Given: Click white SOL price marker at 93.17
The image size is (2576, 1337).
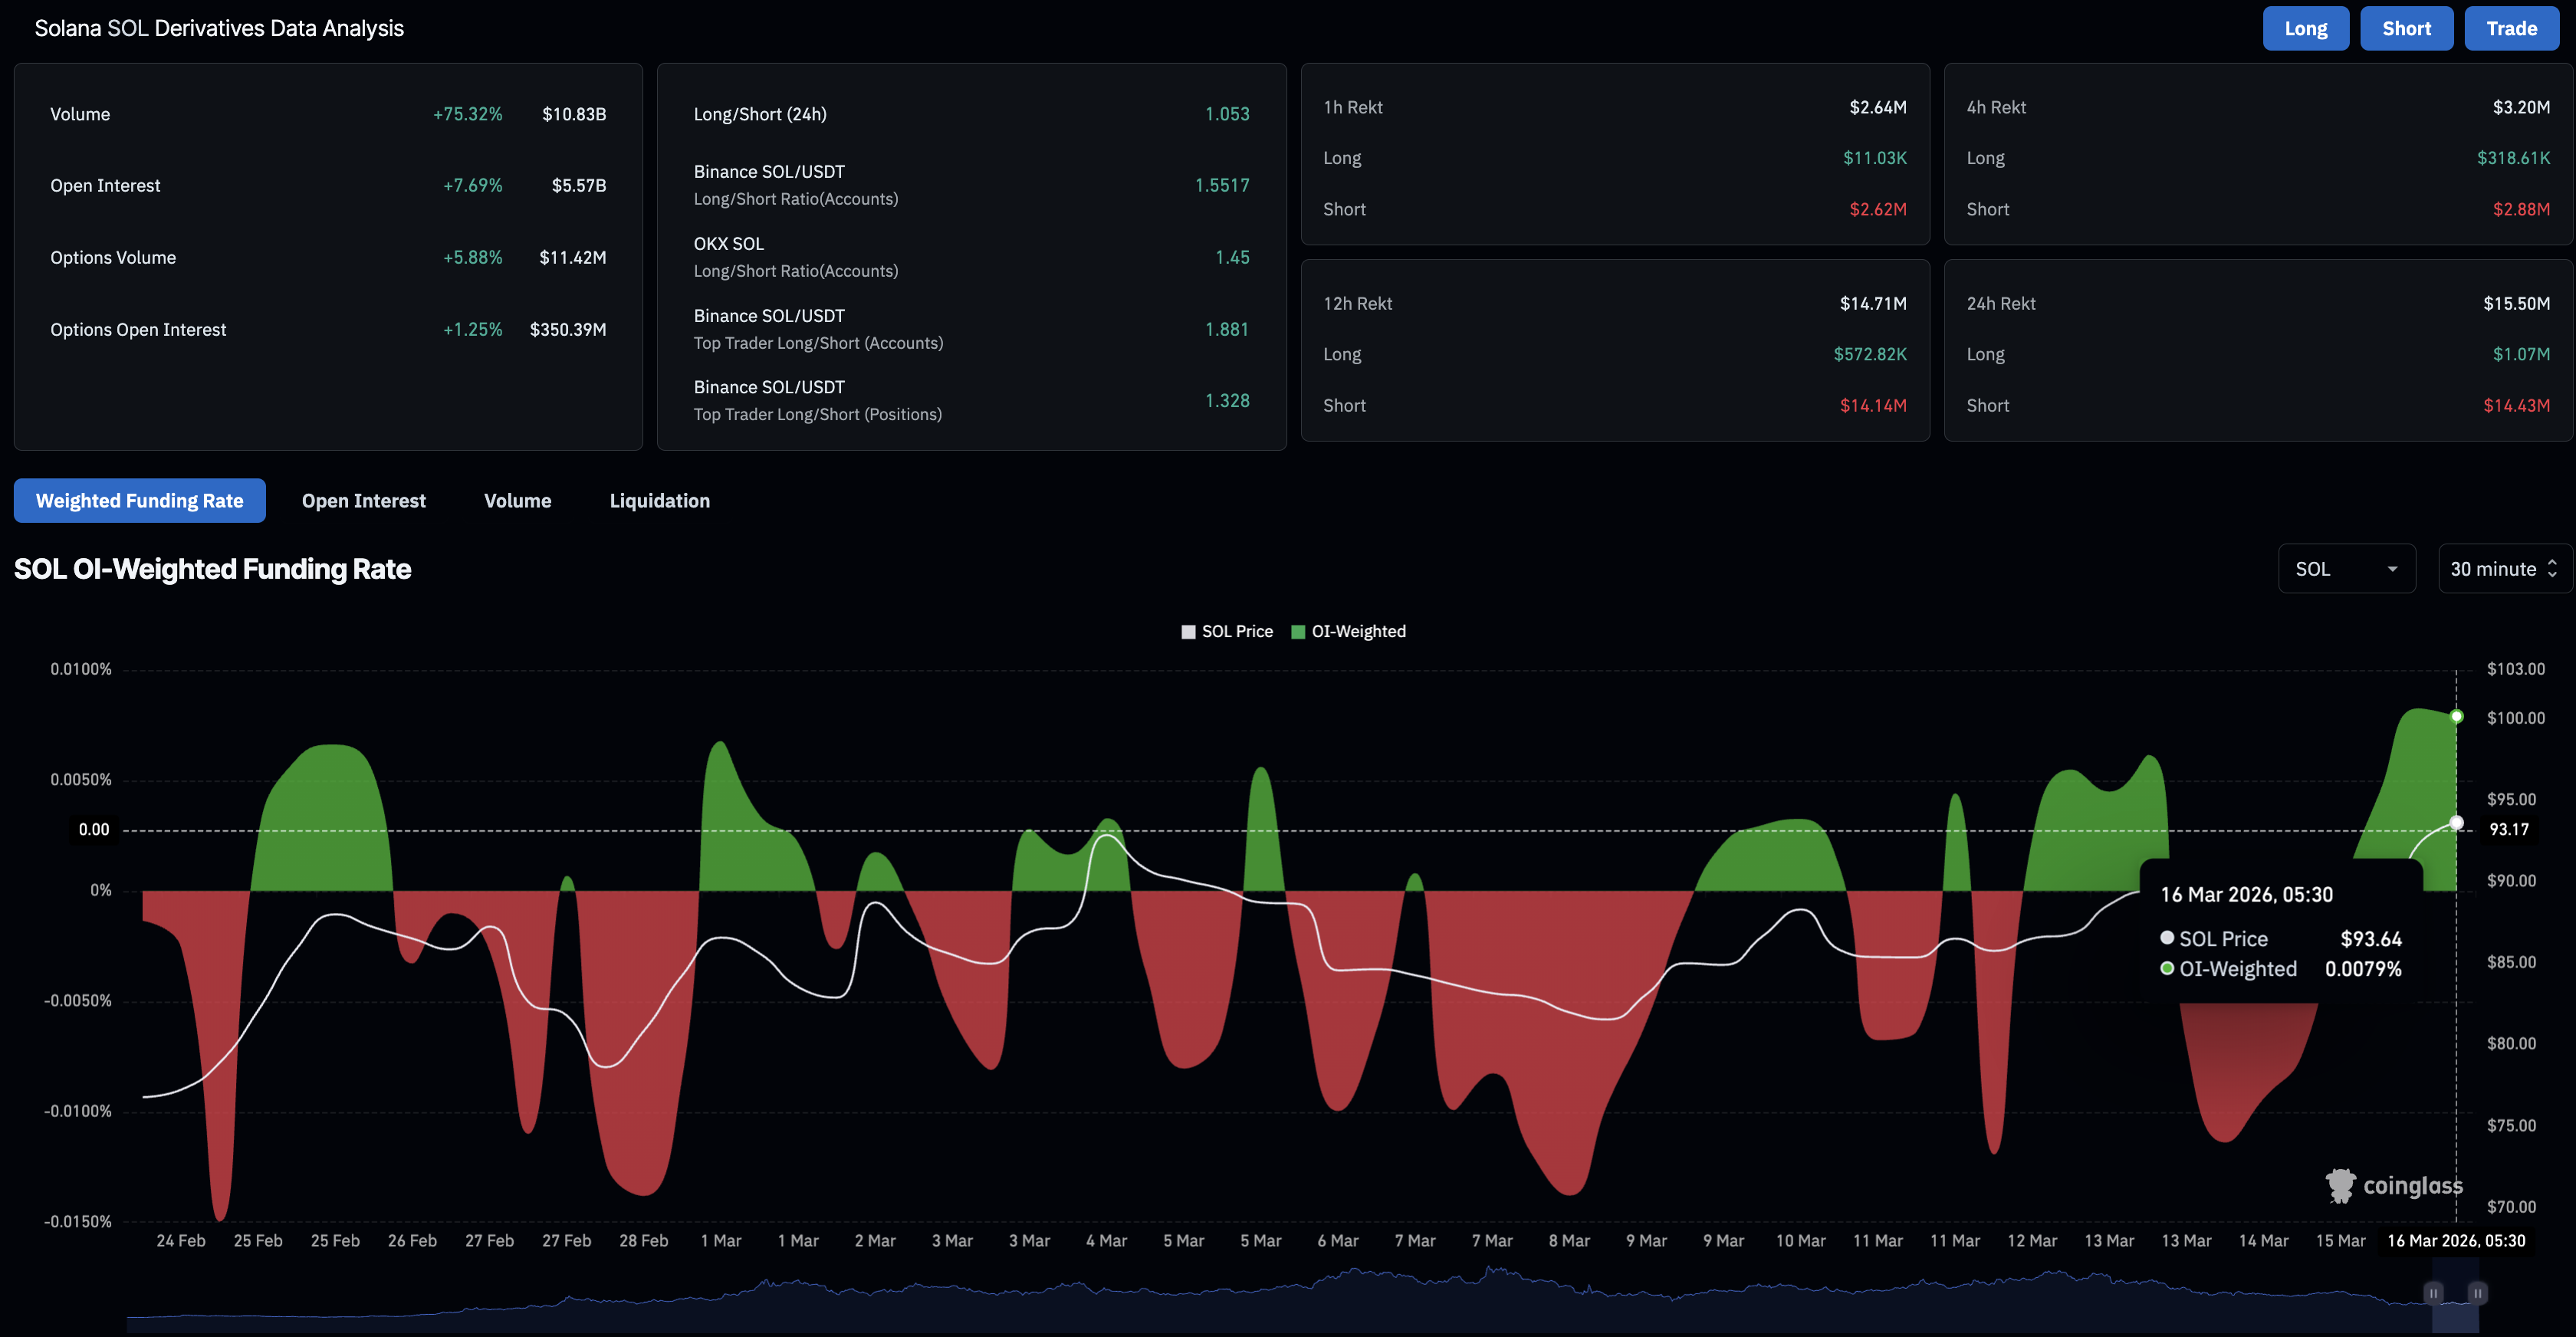Looking at the screenshot, I should [2456, 823].
